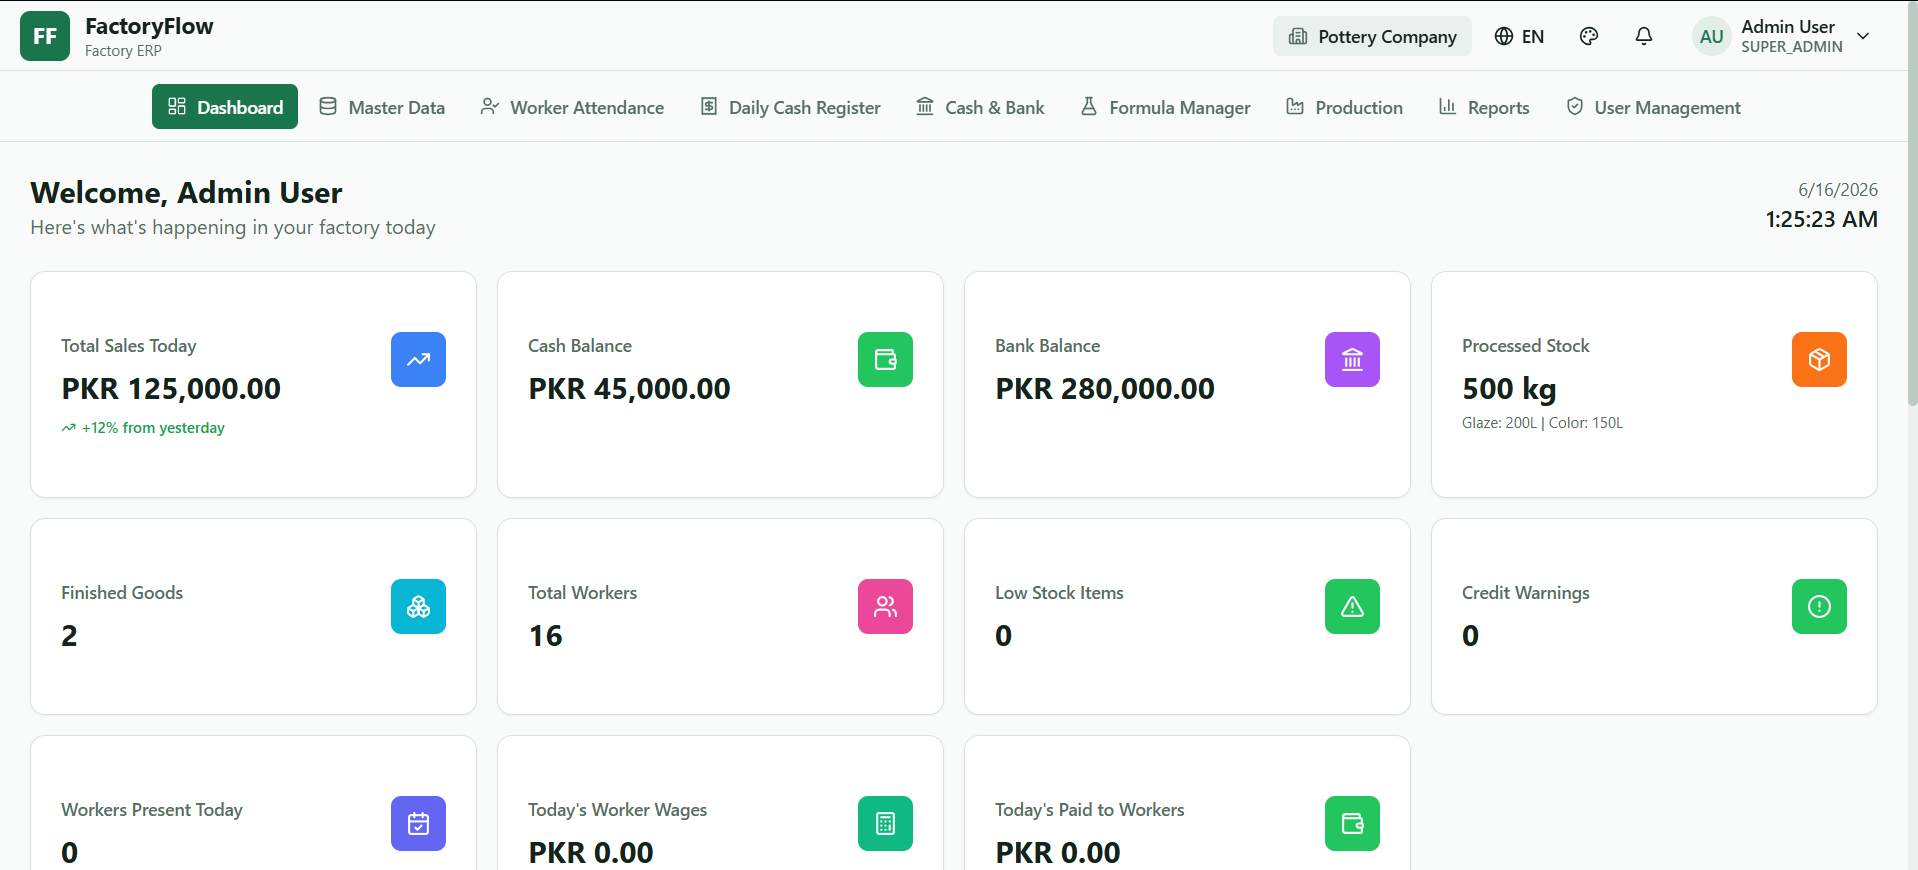Switch to the Master Data tab
The width and height of the screenshot is (1918, 870).
pyautogui.click(x=382, y=107)
